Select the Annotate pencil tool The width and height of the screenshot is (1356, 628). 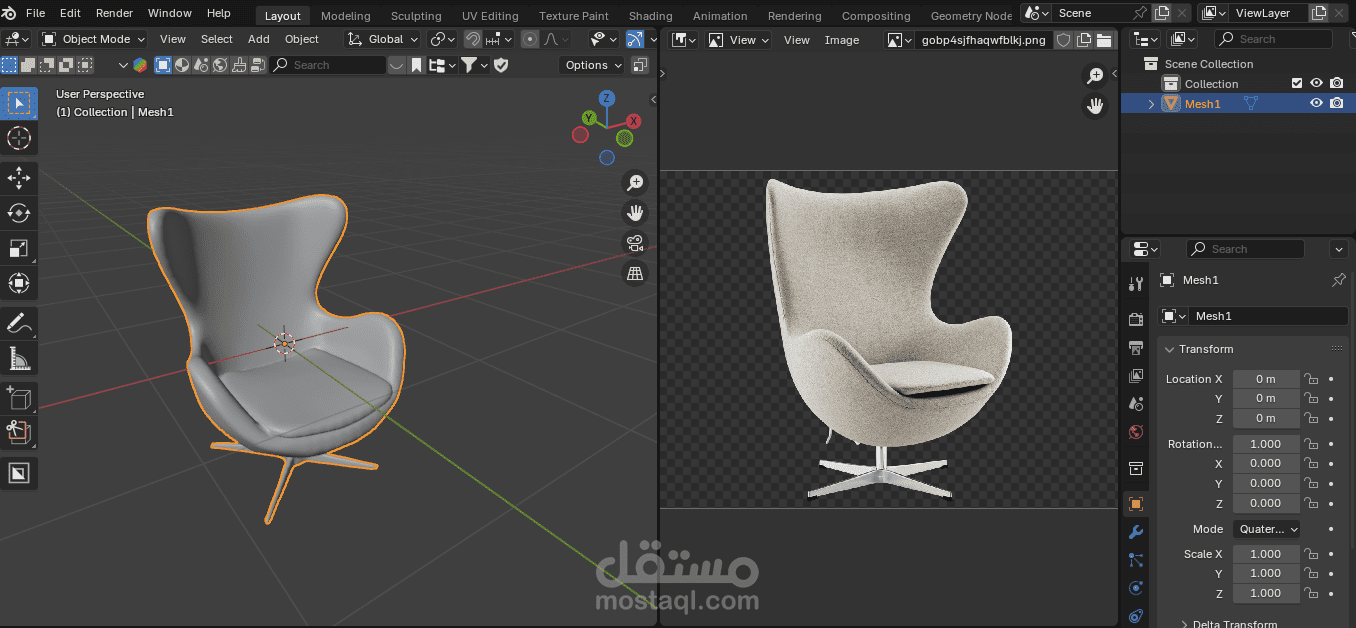(x=19, y=323)
